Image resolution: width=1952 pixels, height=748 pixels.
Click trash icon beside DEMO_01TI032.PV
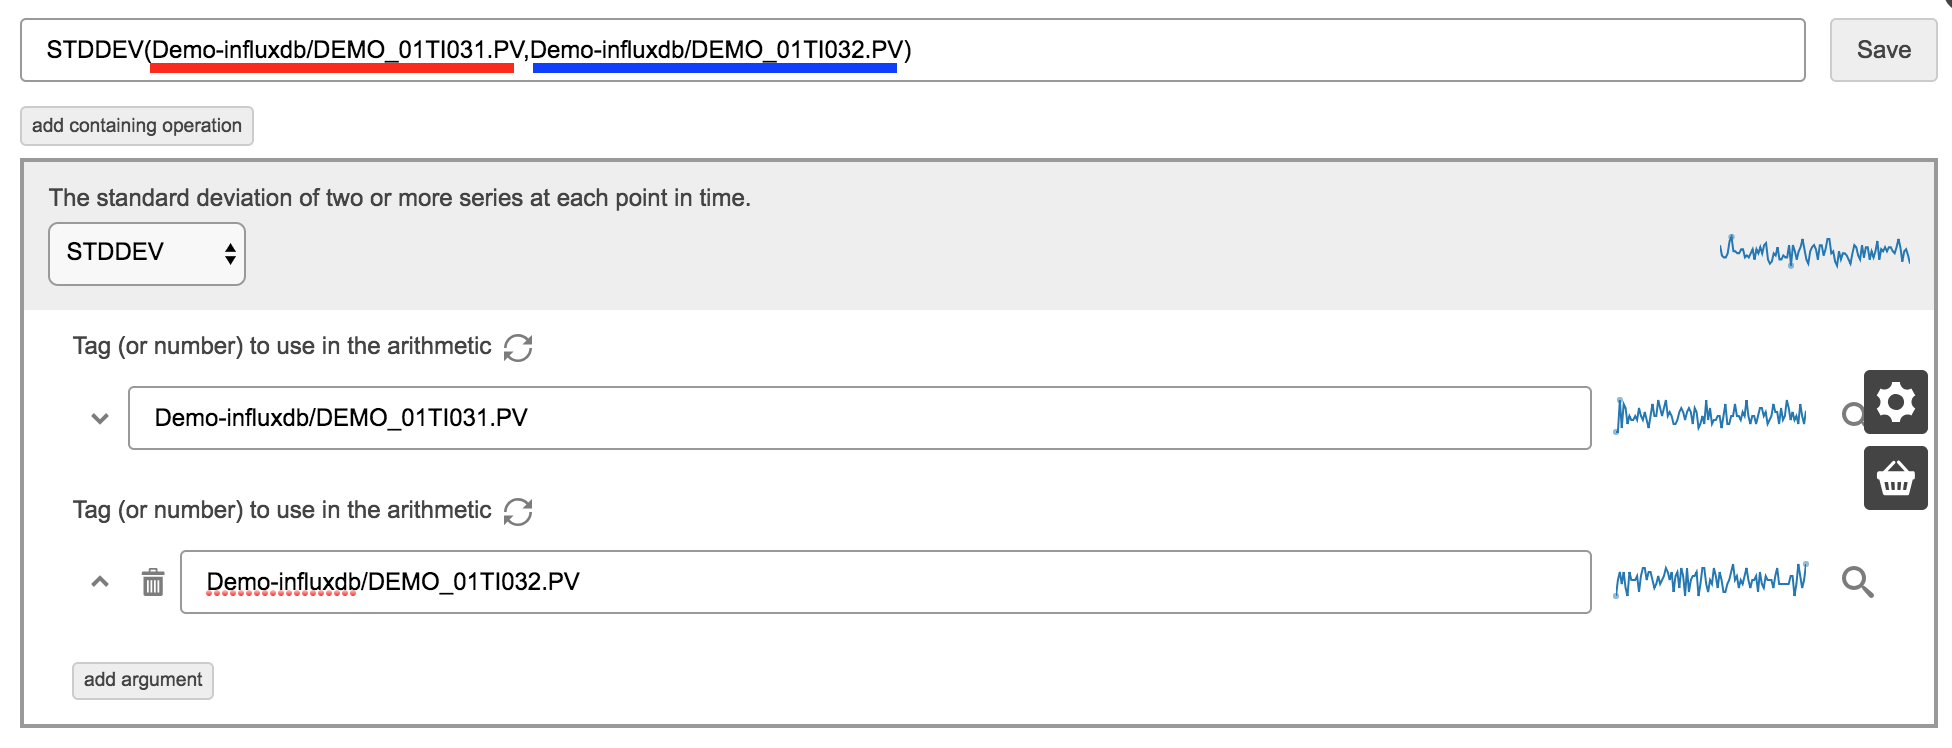click(x=153, y=582)
